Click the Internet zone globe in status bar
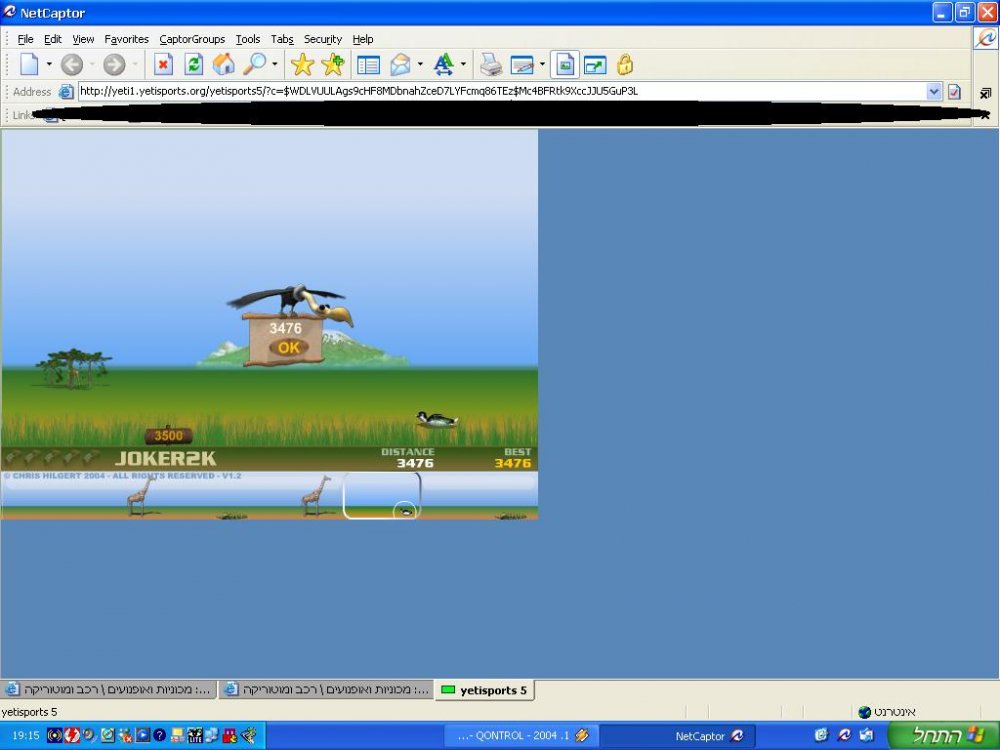 (x=865, y=712)
